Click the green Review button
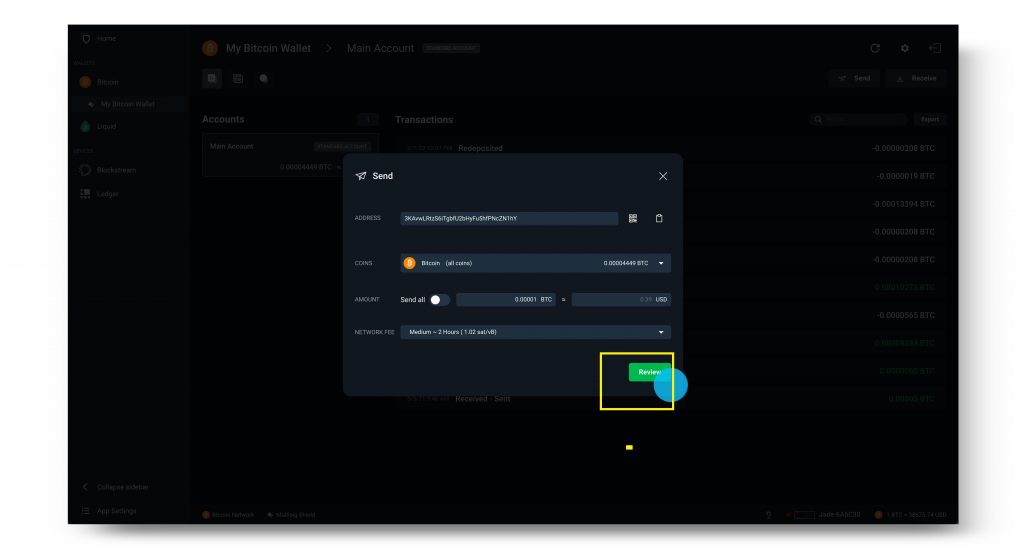The image size is (1024, 551). (x=649, y=372)
